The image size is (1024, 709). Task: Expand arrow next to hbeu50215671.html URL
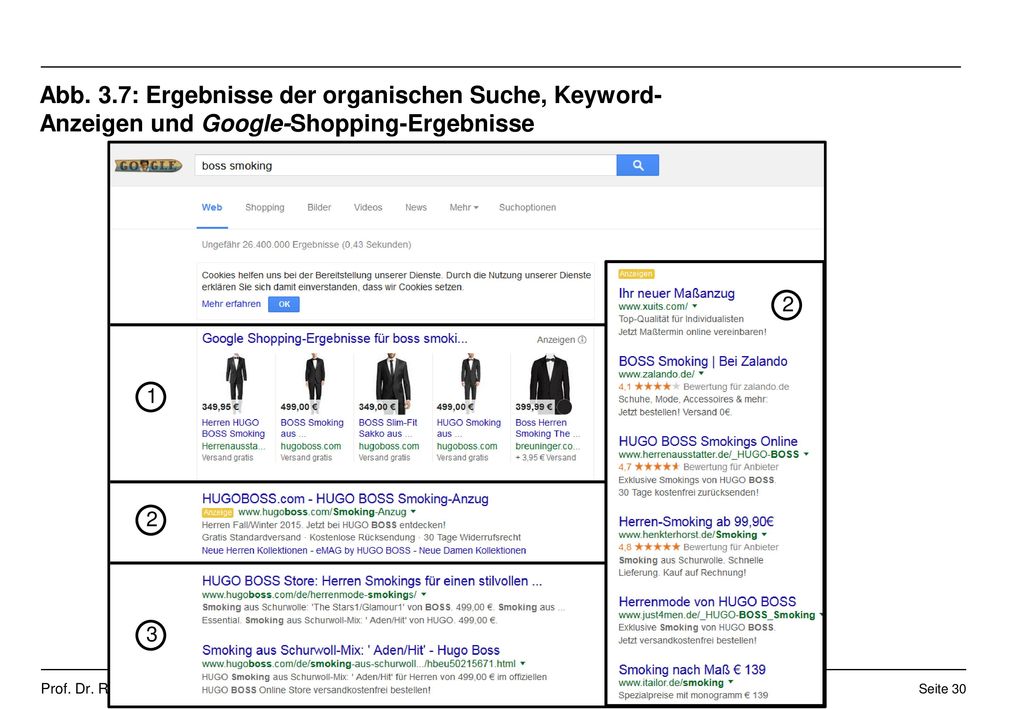pyautogui.click(x=522, y=663)
